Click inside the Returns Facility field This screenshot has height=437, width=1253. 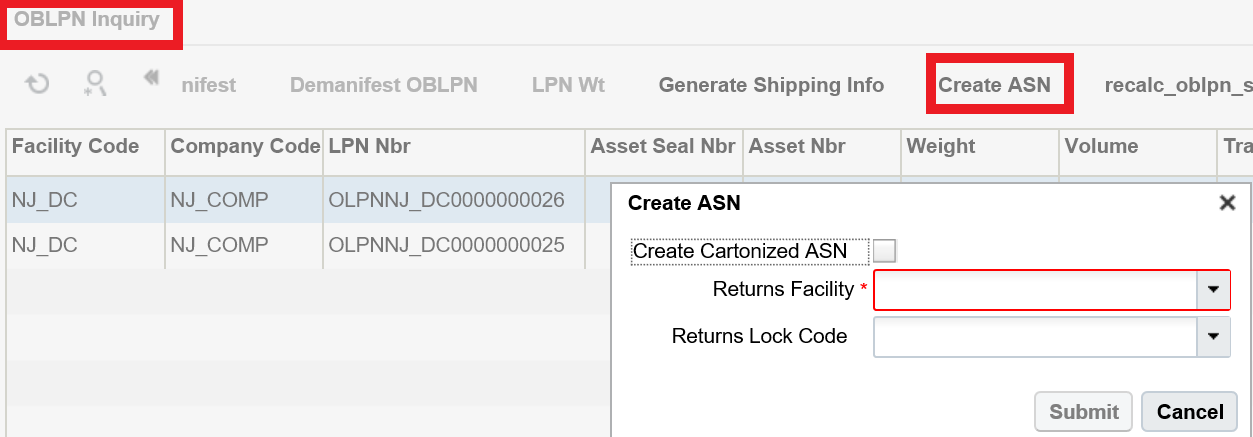point(1035,289)
